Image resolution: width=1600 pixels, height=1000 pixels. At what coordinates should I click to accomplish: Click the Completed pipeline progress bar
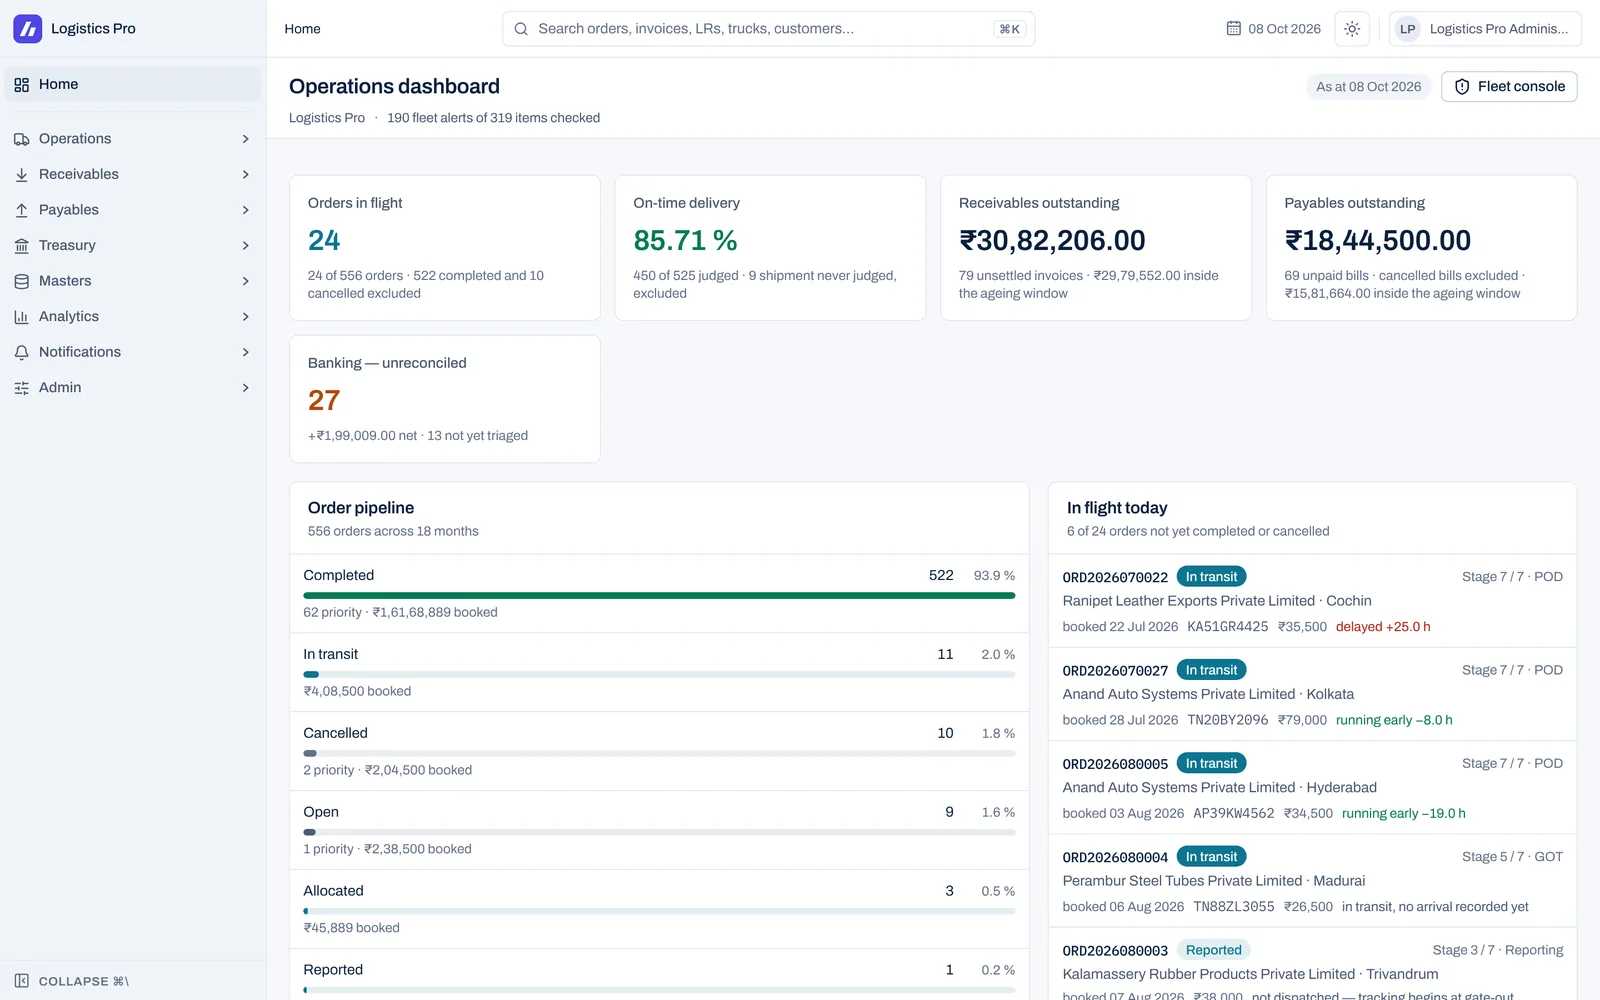659,596
